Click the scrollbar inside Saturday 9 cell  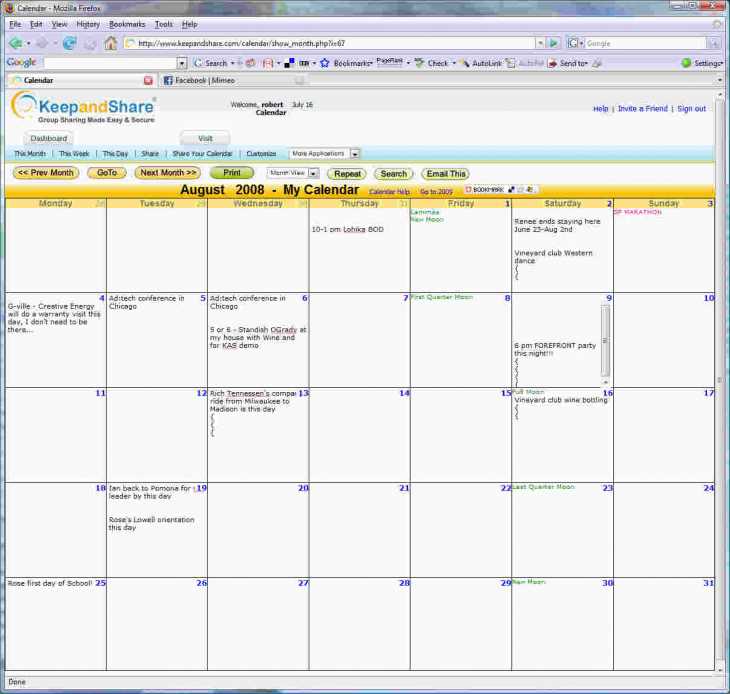[x=604, y=345]
